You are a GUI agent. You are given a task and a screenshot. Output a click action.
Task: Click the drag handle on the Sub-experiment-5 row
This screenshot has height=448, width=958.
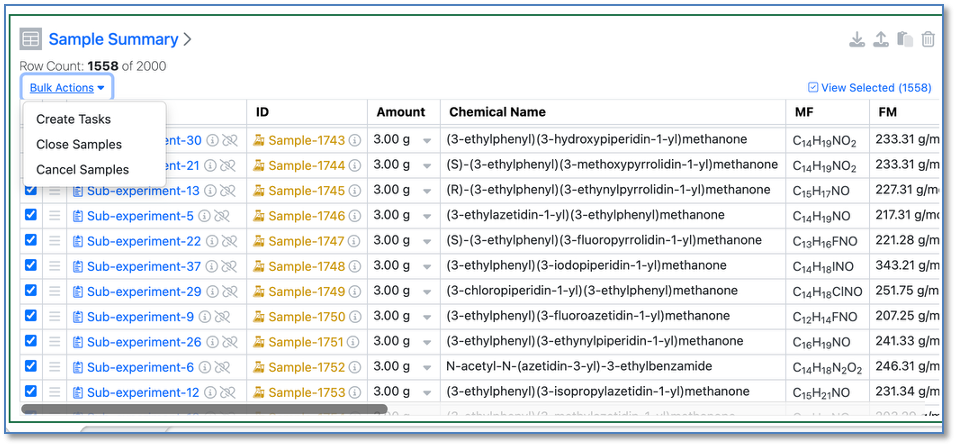54,216
